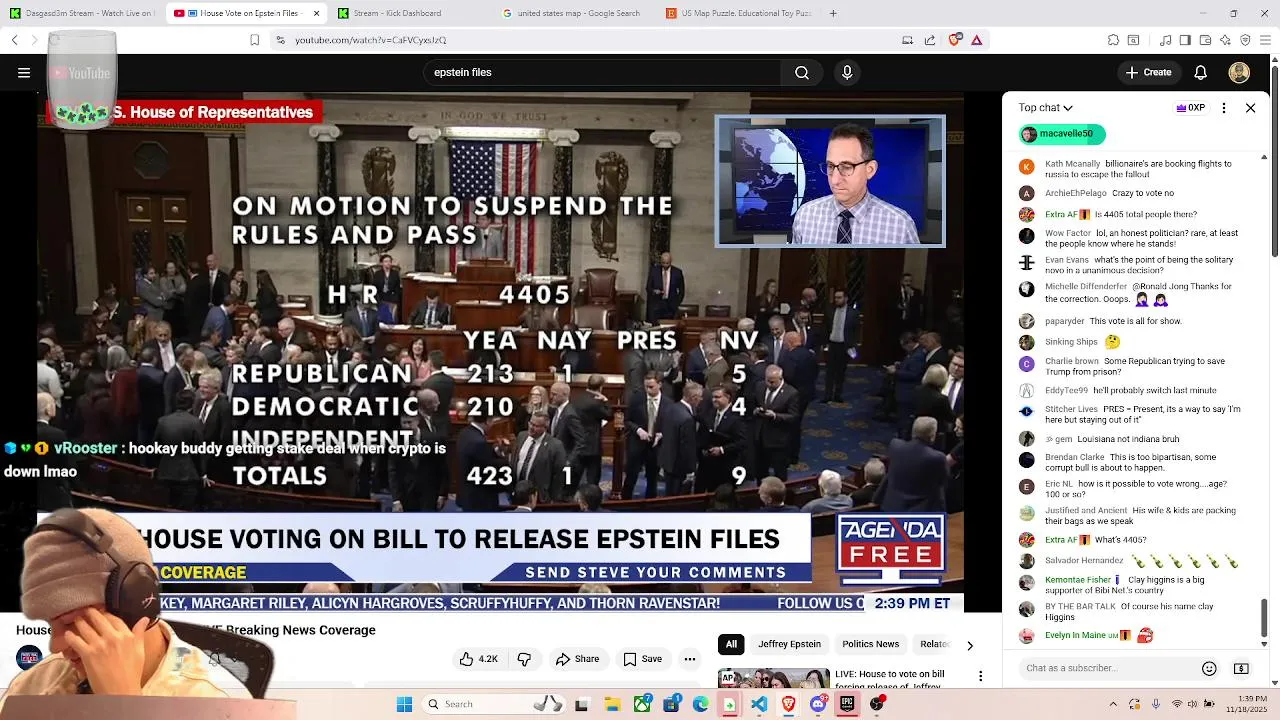The image size is (1280, 720).
Task: Open the browser main hamburger menu
Action: tap(1266, 40)
